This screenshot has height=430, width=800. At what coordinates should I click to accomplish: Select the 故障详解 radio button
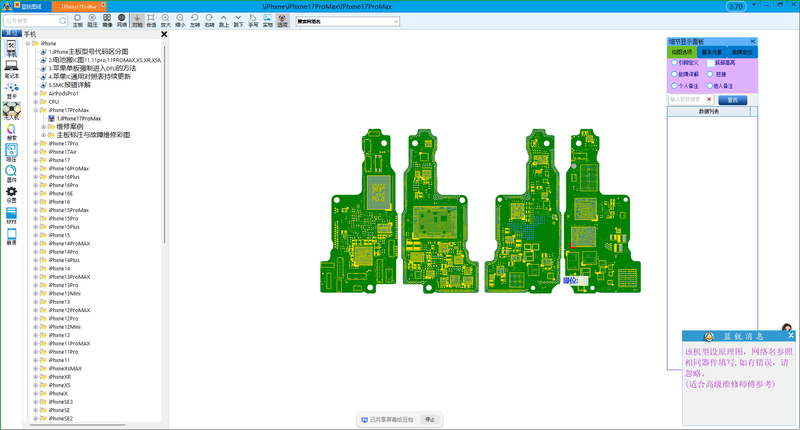674,73
